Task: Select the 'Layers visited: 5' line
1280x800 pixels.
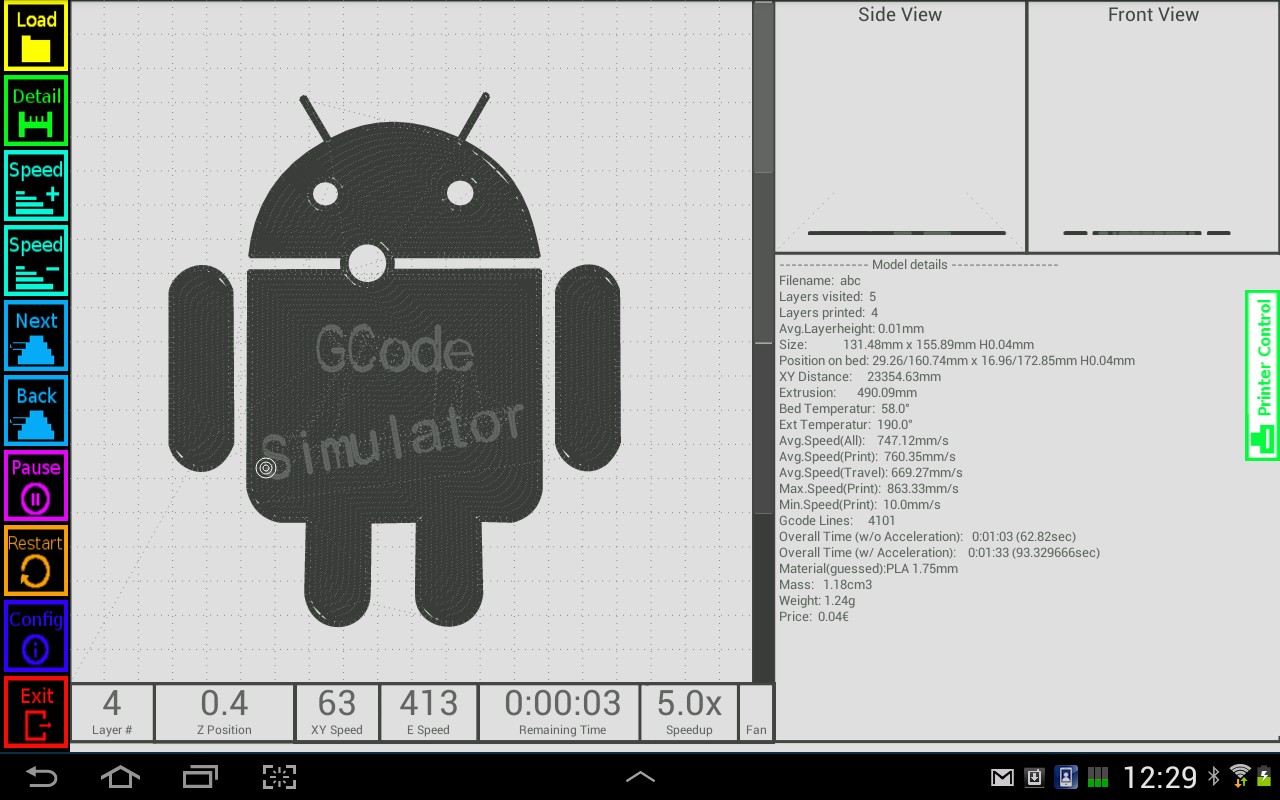Action: pos(828,297)
